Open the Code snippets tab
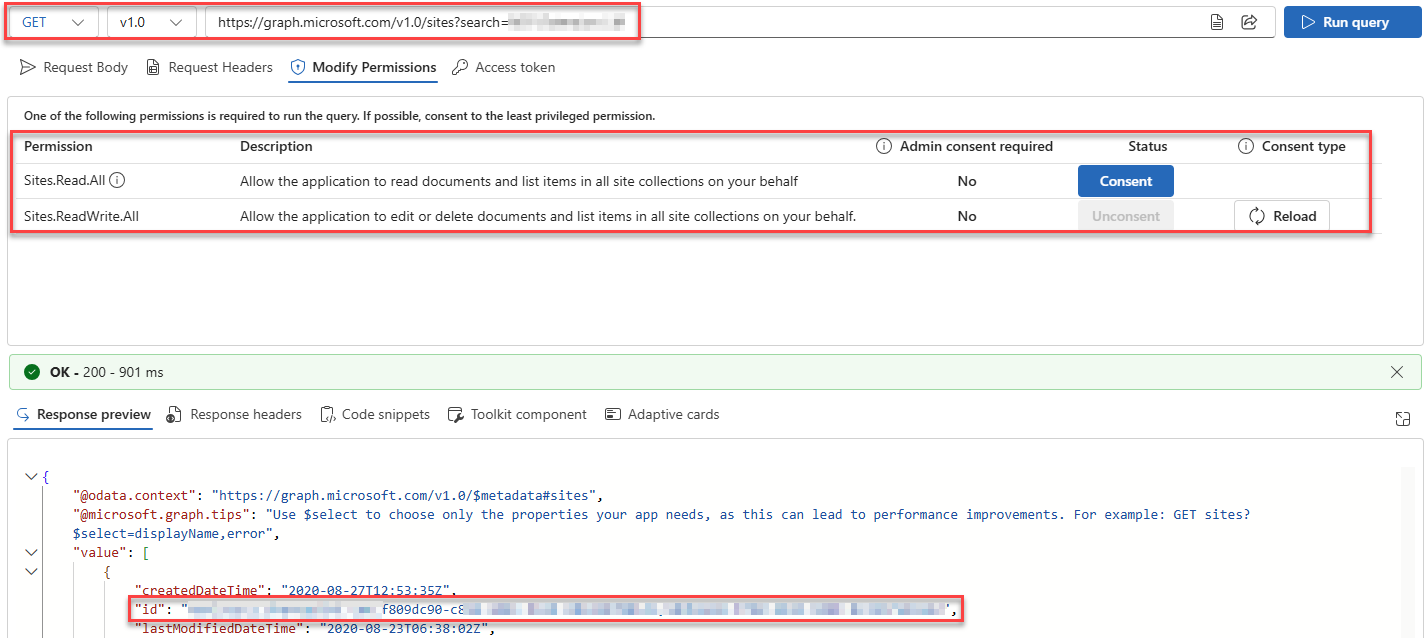The height and width of the screenshot is (638, 1424). 375,414
